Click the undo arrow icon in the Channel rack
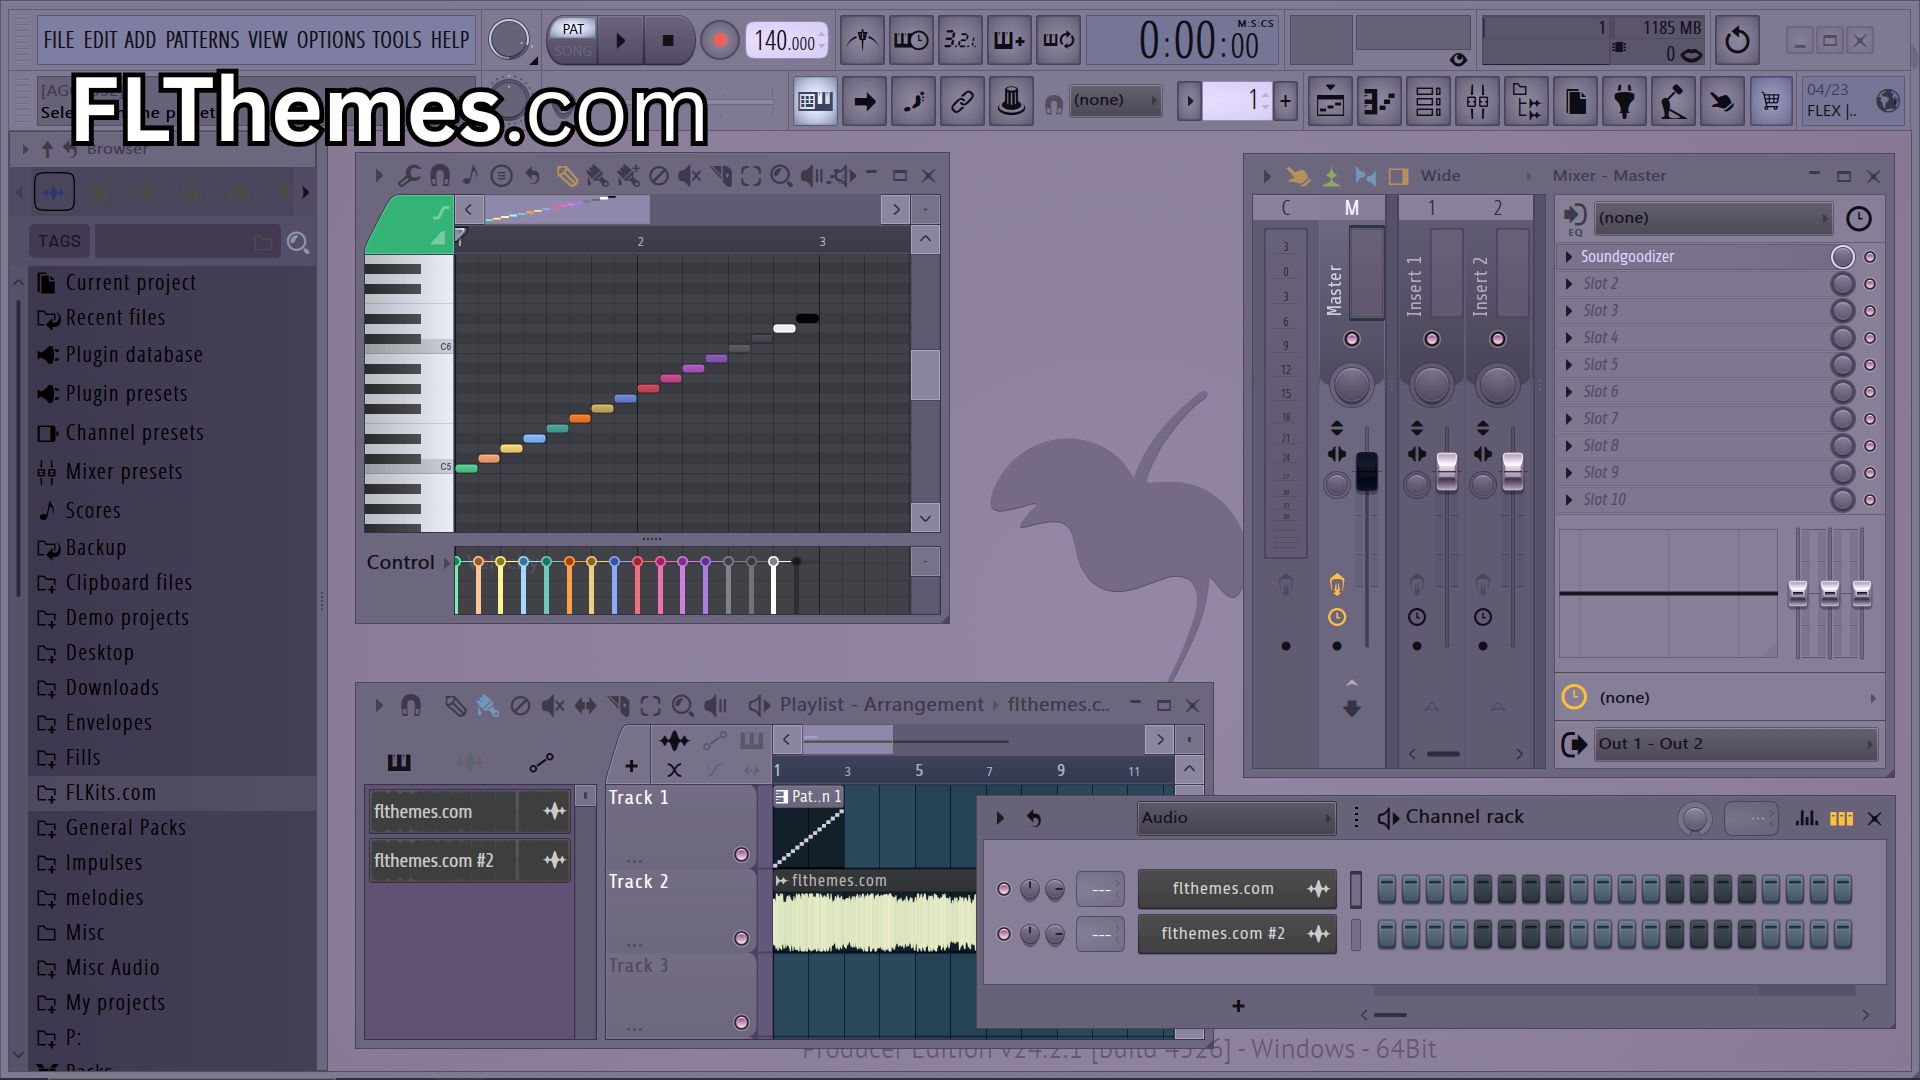 [1034, 818]
